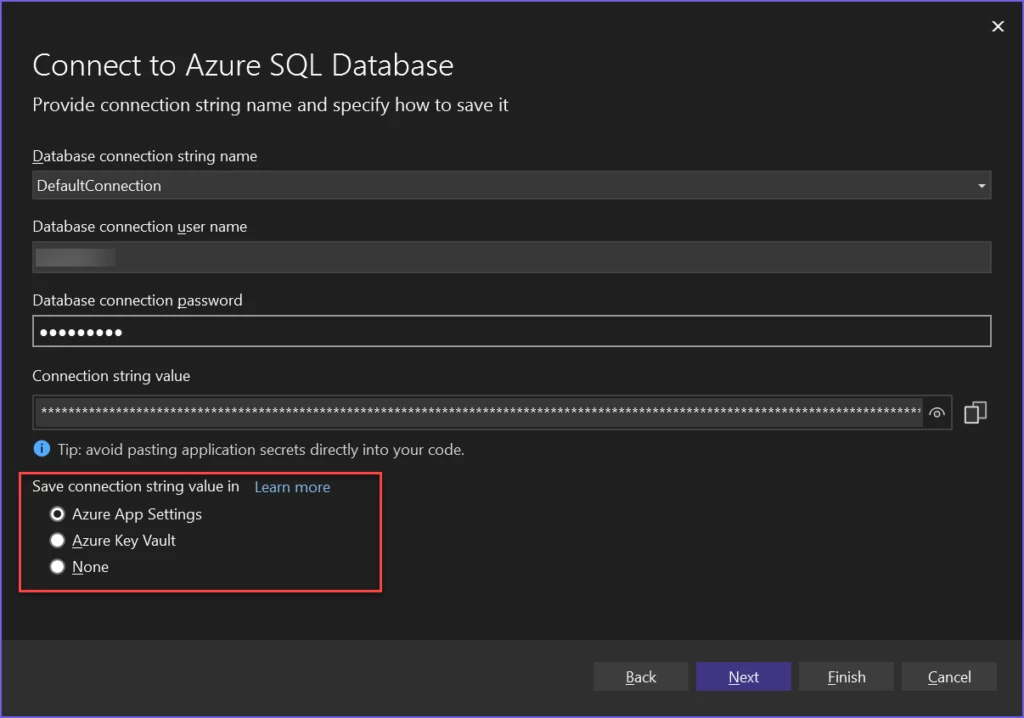Close the dialog with the X button

click(997, 26)
